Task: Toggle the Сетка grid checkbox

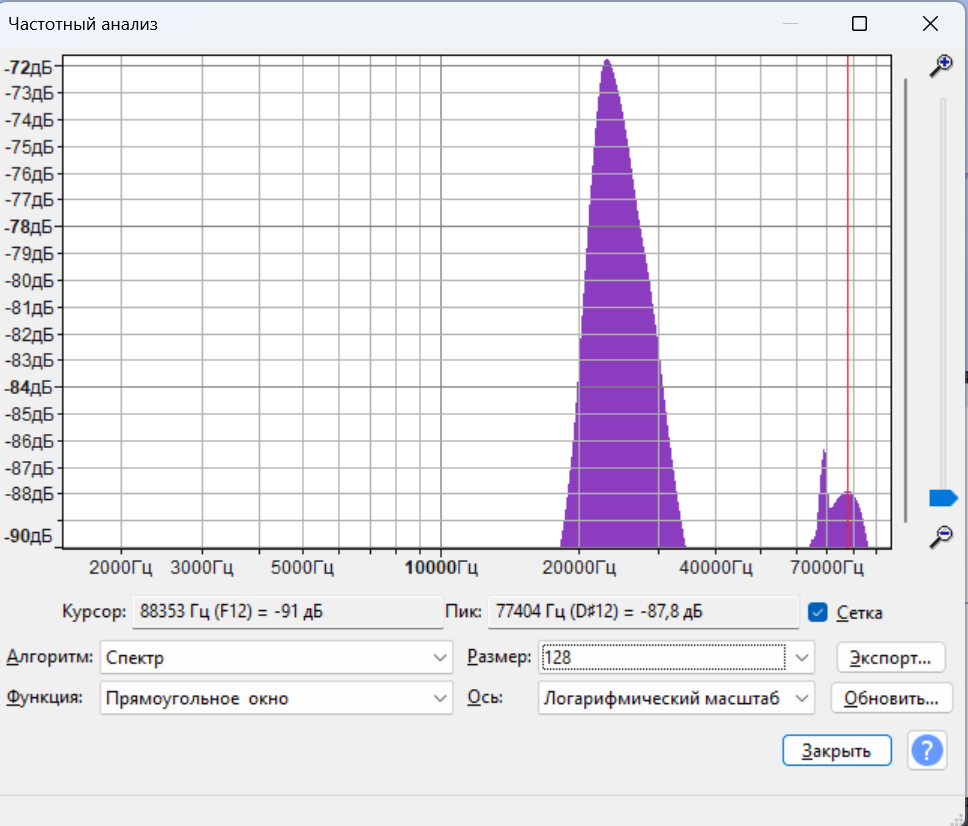Action: point(817,612)
